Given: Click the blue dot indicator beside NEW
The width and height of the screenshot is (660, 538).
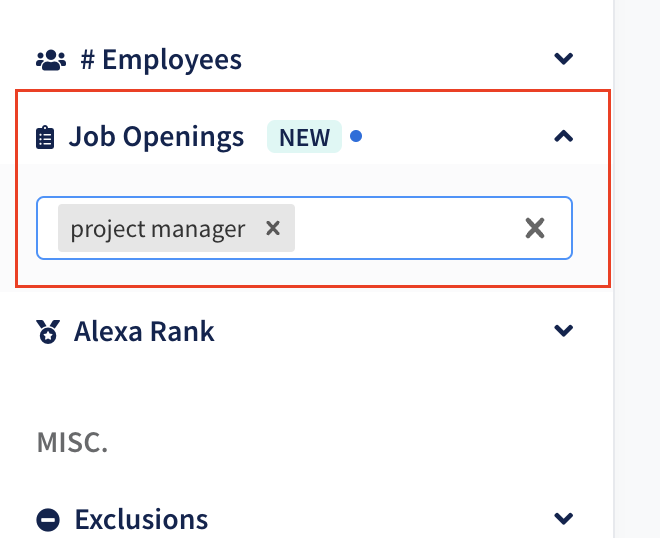Looking at the screenshot, I should tap(356, 136).
